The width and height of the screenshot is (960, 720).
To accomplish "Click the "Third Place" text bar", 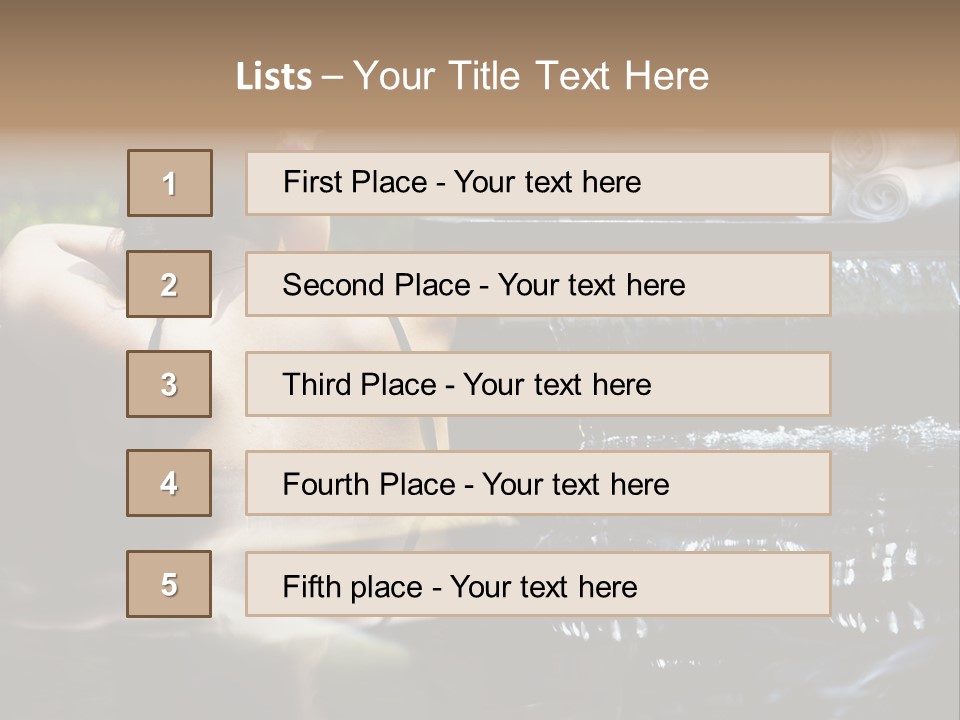I will (x=538, y=384).
